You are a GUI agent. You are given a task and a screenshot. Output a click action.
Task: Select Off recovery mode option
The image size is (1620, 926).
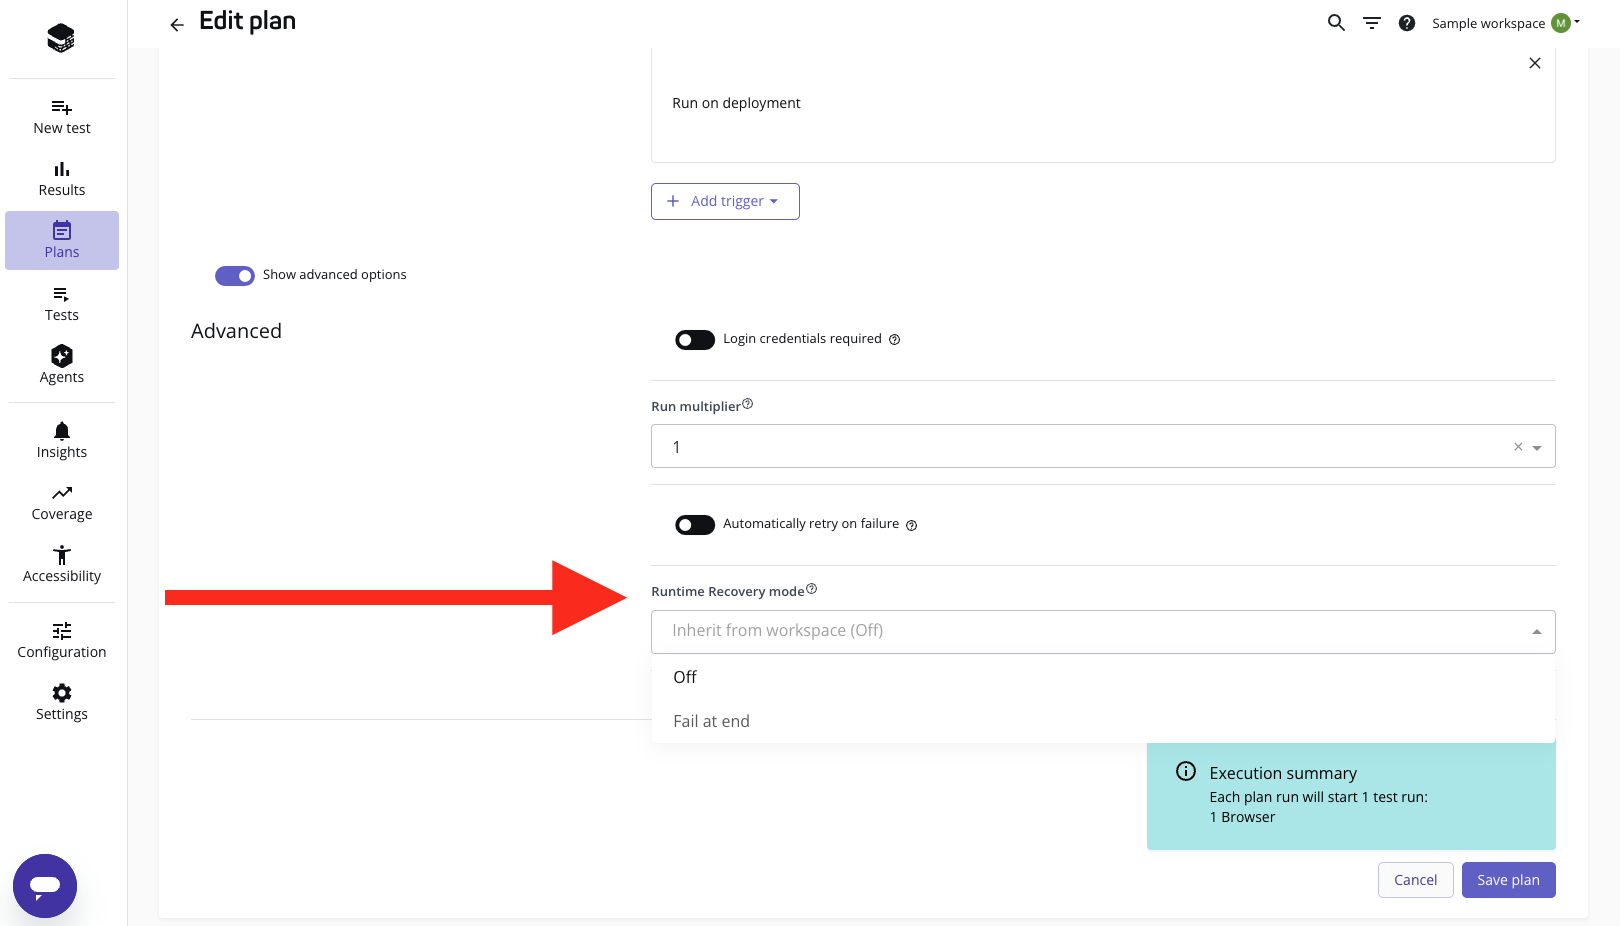pos(684,677)
